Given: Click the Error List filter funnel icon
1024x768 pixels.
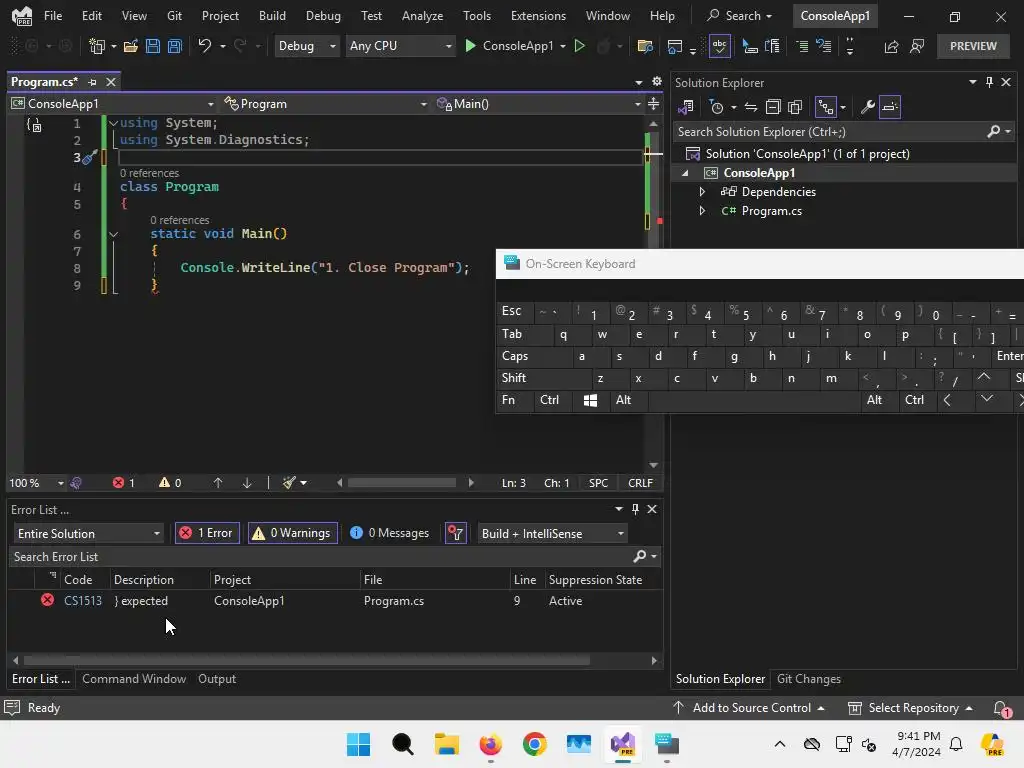Looking at the screenshot, I should point(456,534).
